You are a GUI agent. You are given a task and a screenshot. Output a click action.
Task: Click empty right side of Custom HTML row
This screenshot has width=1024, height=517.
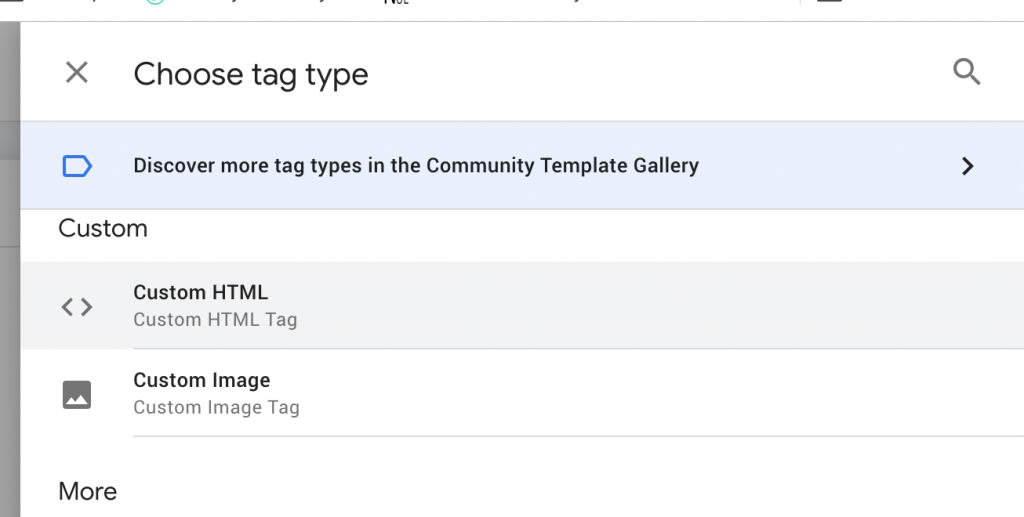click(x=653, y=306)
